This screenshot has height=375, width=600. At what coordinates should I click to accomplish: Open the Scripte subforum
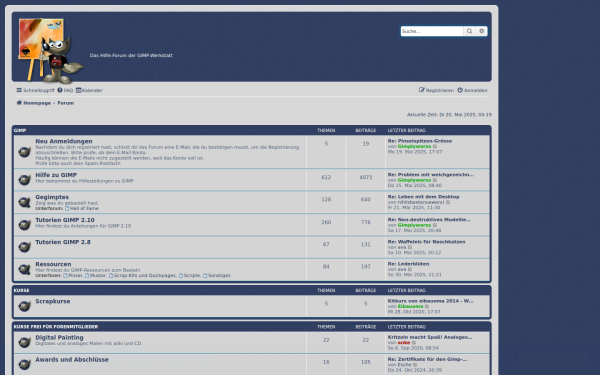[190, 276]
